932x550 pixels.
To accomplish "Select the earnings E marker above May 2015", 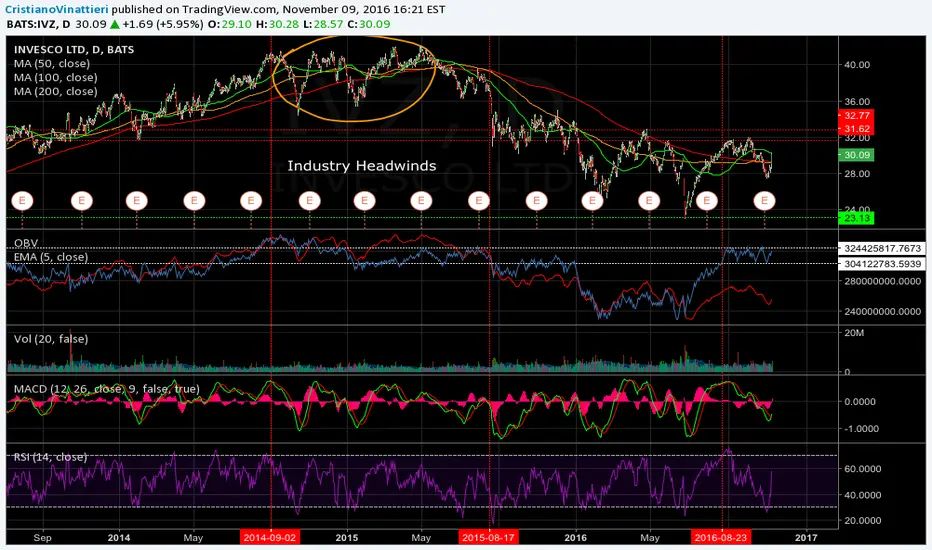I will pyautogui.click(x=421, y=201).
